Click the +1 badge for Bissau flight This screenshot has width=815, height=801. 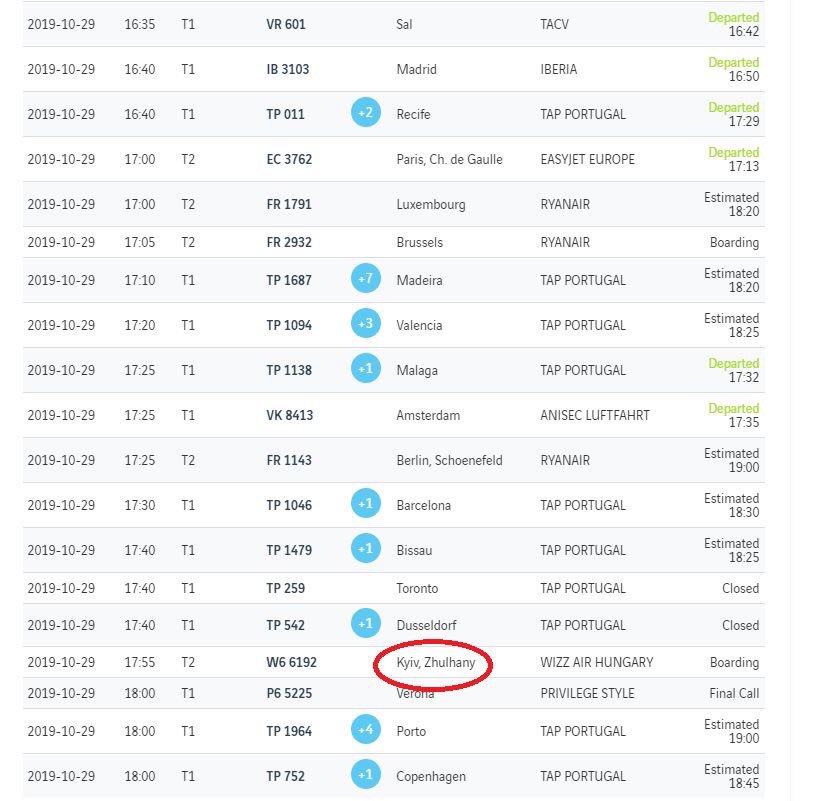366,548
